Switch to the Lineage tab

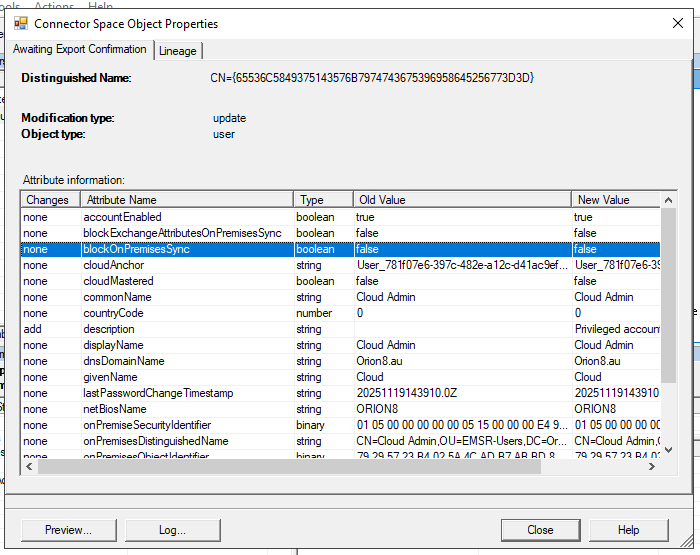coord(178,51)
